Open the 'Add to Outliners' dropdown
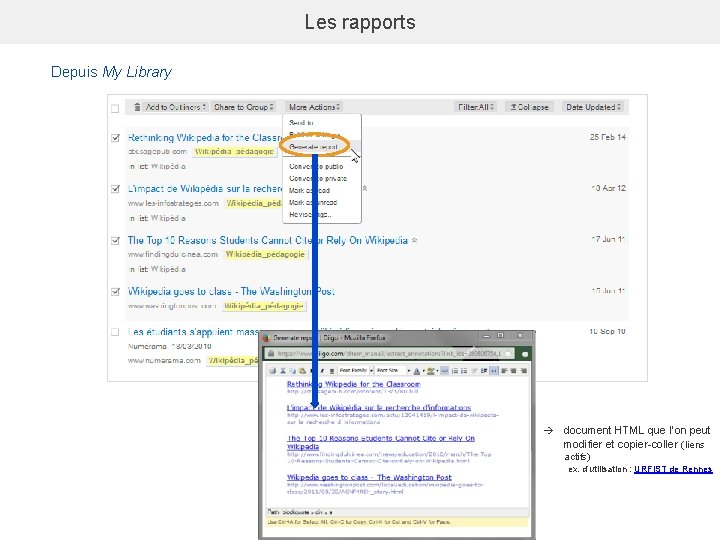 175,107
